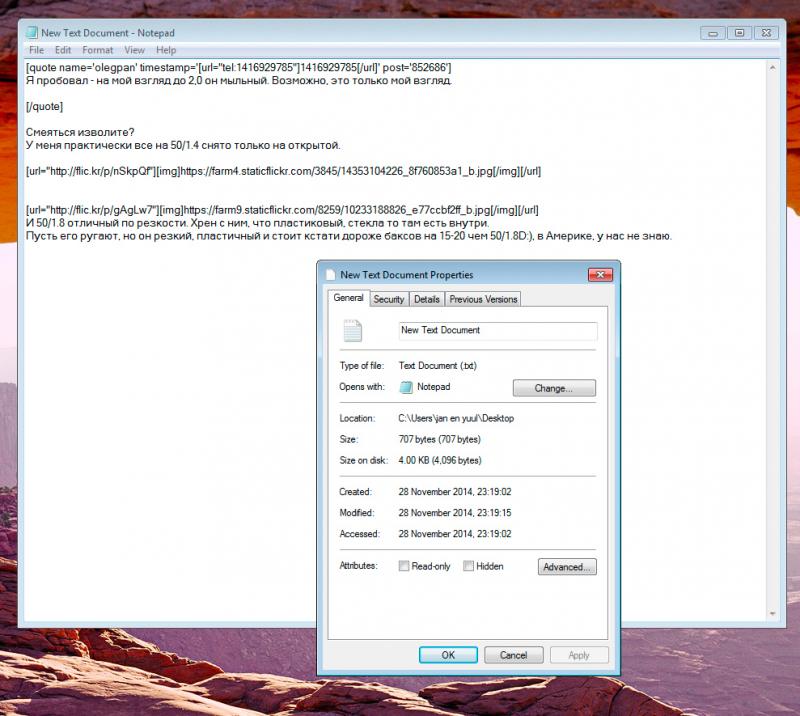800x716 pixels.
Task: Open the View menu in Notepad
Action: tap(134, 50)
